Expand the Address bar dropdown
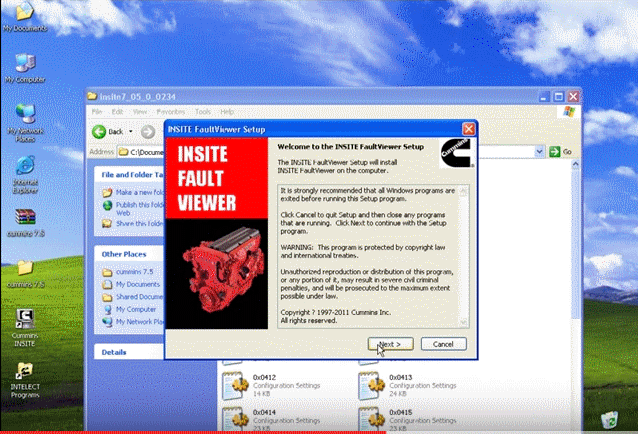The width and height of the screenshot is (638, 434). (539, 152)
